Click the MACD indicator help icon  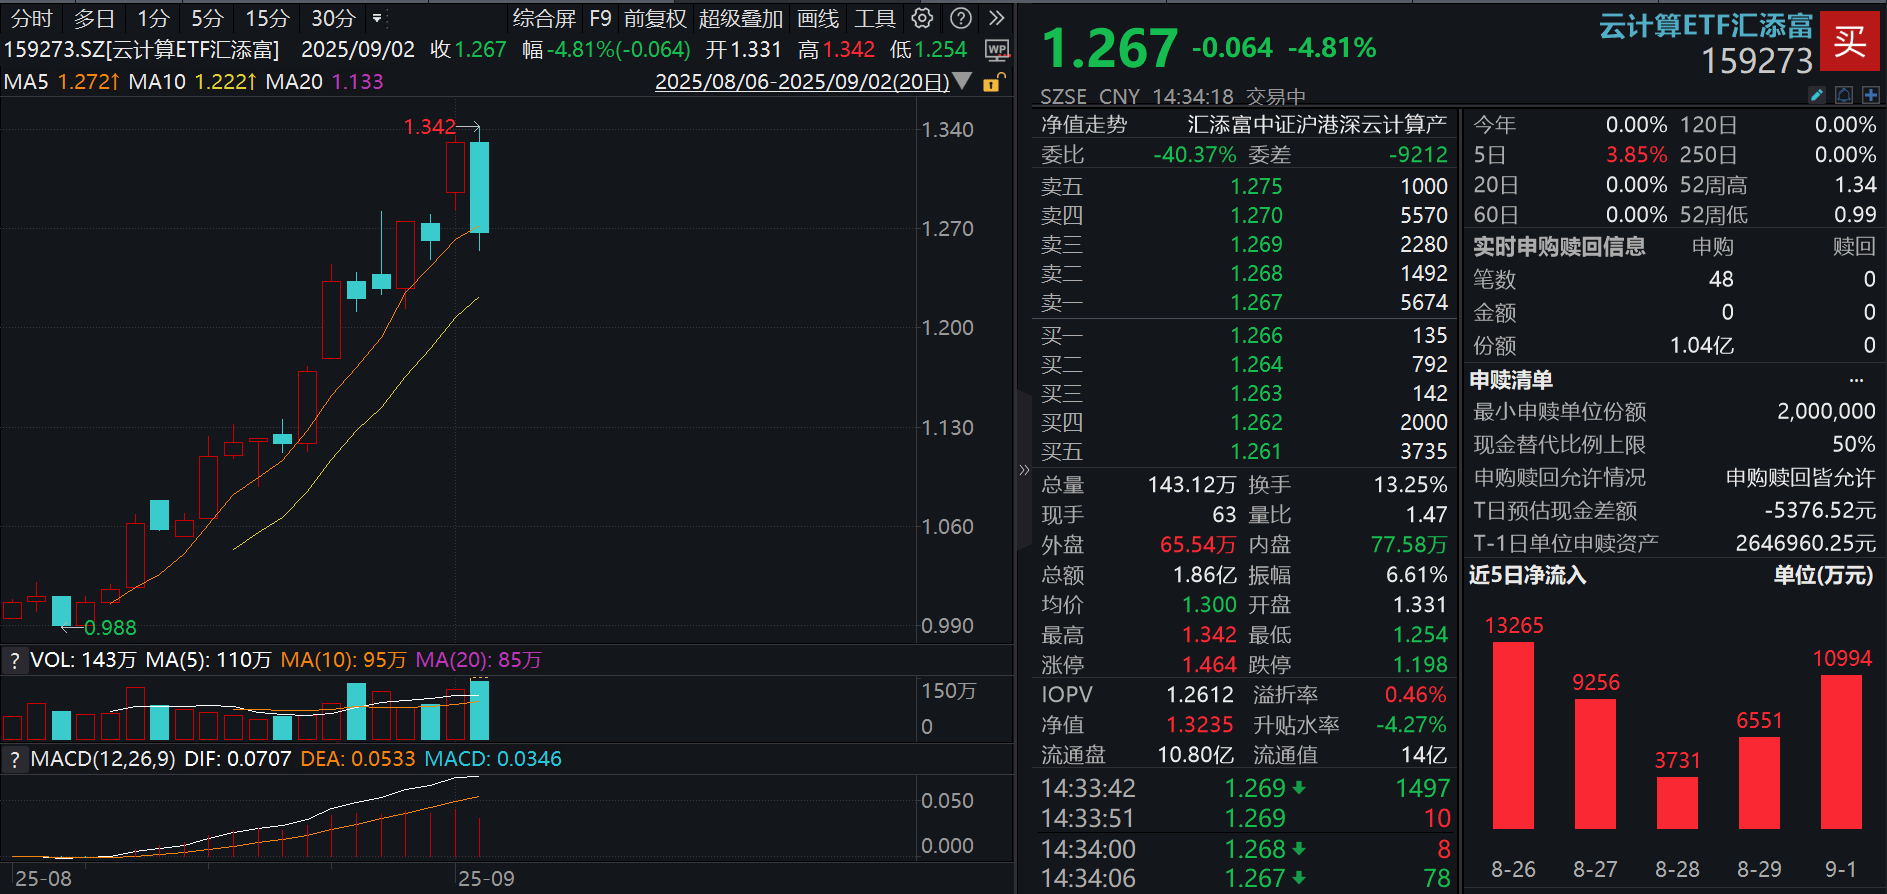coord(14,759)
